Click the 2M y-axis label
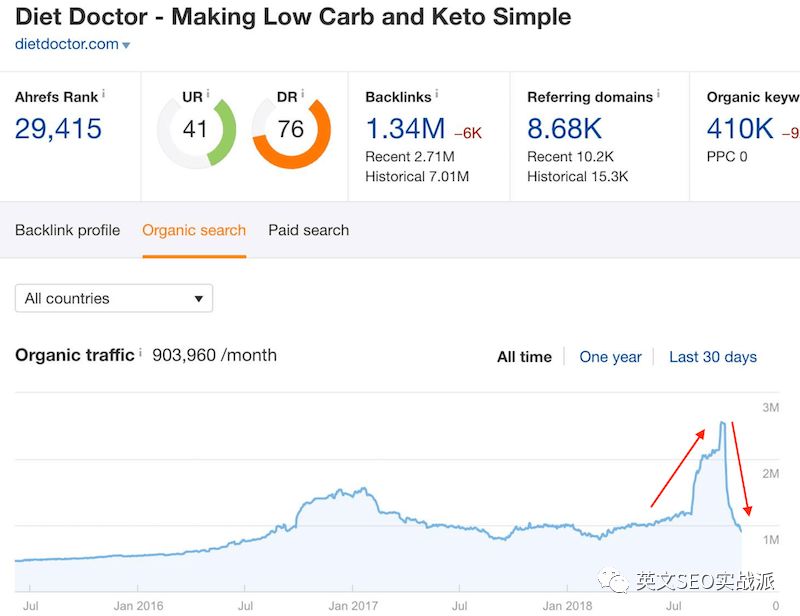The image size is (800, 616). [x=770, y=474]
